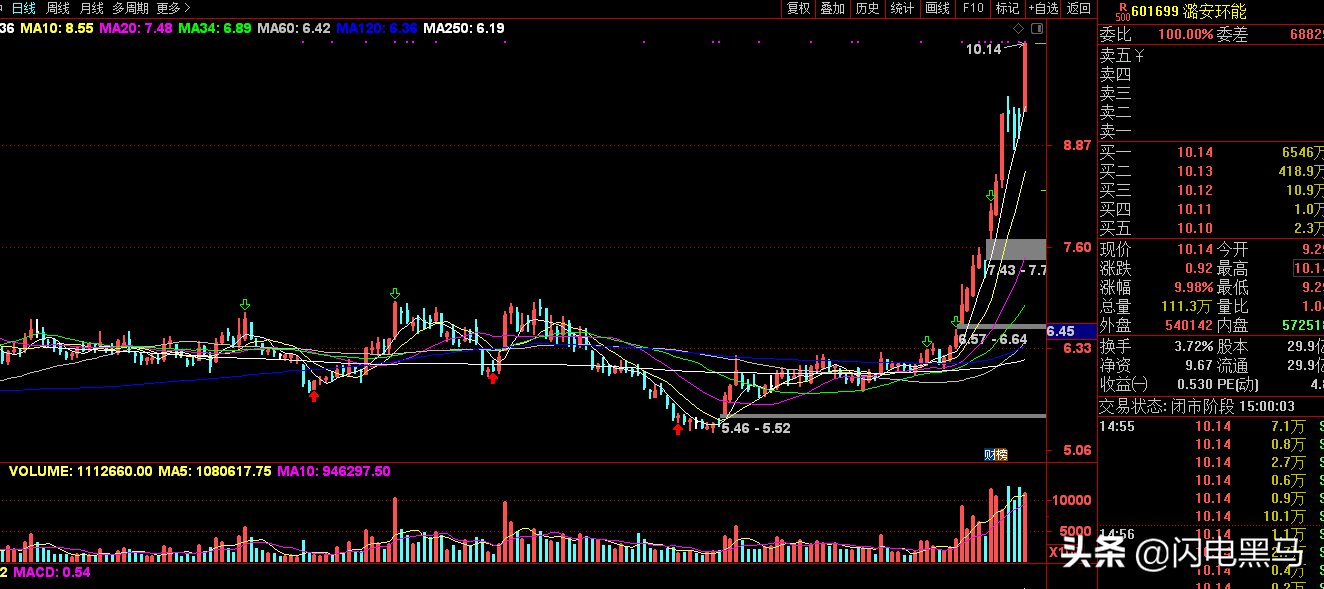1324x589 pixels.
Task: Click the 财榜 marker on chart
Action: [x=995, y=454]
